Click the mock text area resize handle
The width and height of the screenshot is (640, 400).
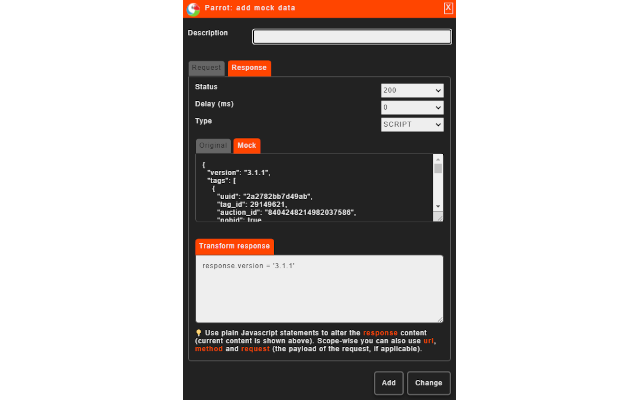click(x=438, y=217)
